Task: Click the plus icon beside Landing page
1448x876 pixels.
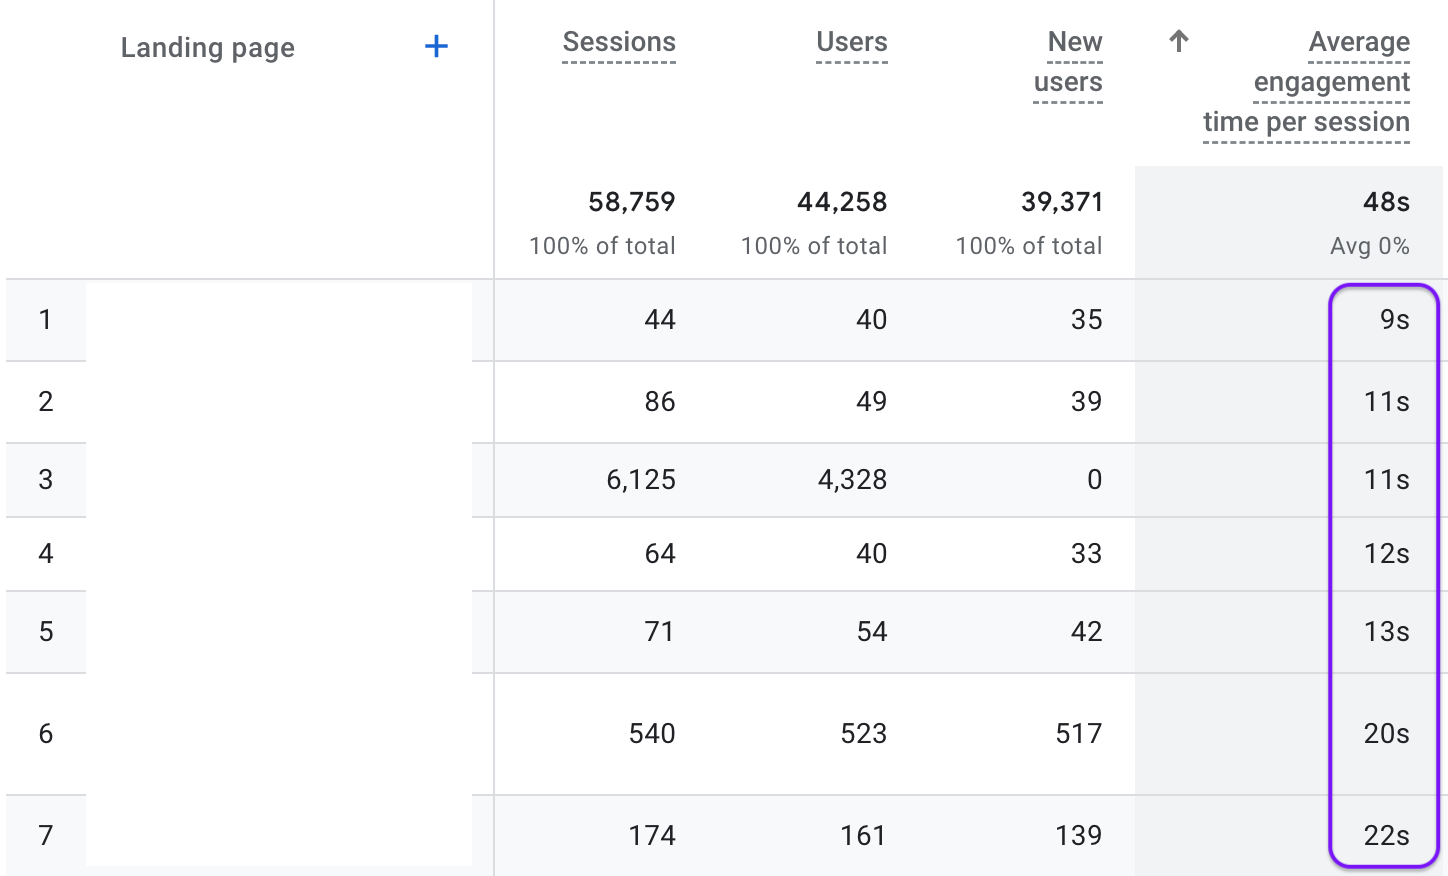Action: coord(436,47)
